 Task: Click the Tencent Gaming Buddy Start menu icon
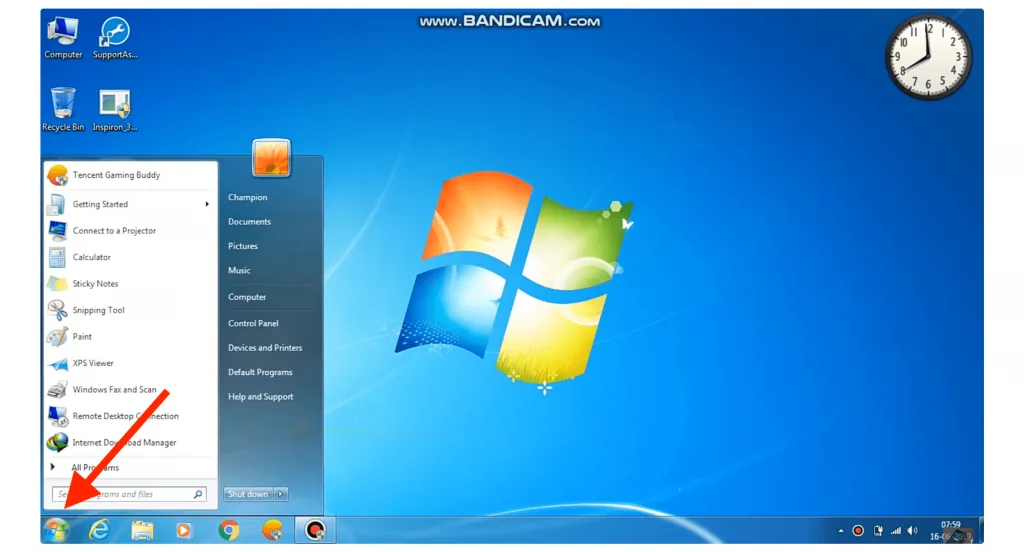coord(57,175)
